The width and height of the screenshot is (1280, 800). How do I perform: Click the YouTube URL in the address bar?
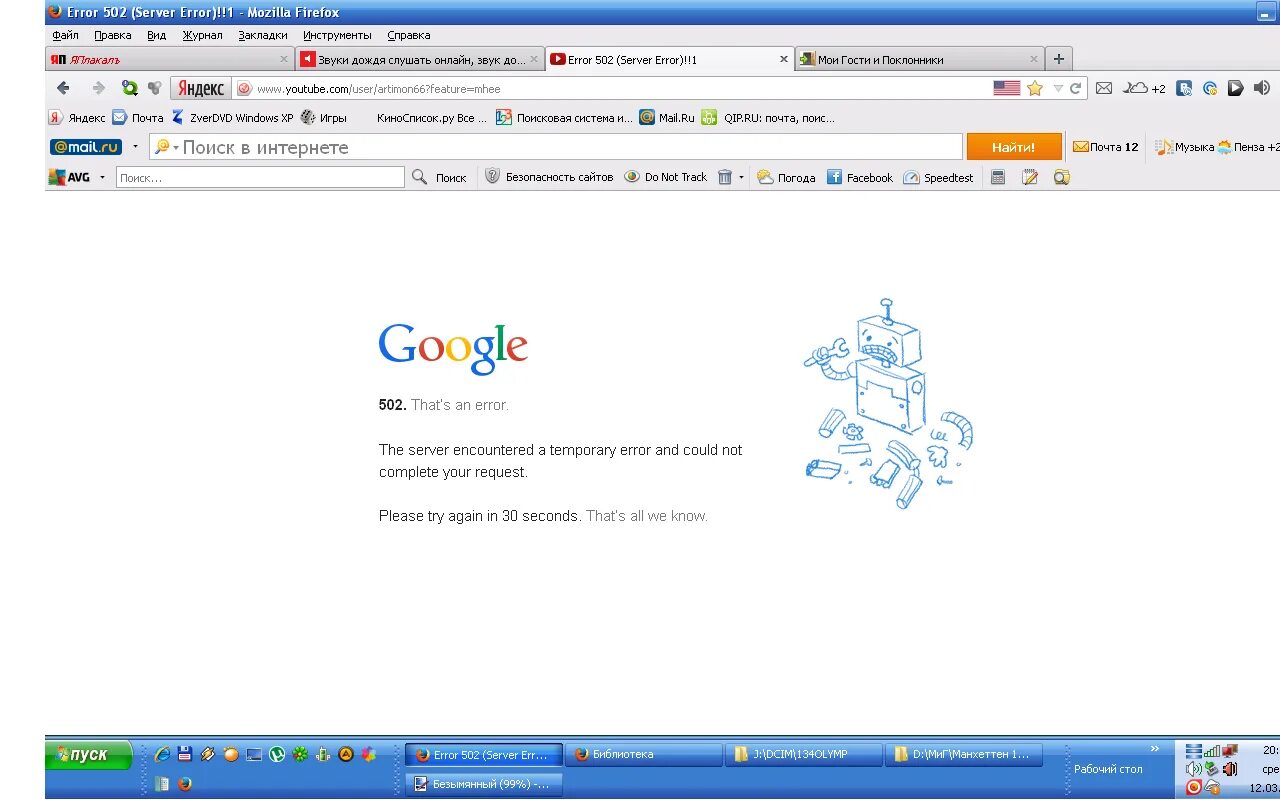click(378, 89)
